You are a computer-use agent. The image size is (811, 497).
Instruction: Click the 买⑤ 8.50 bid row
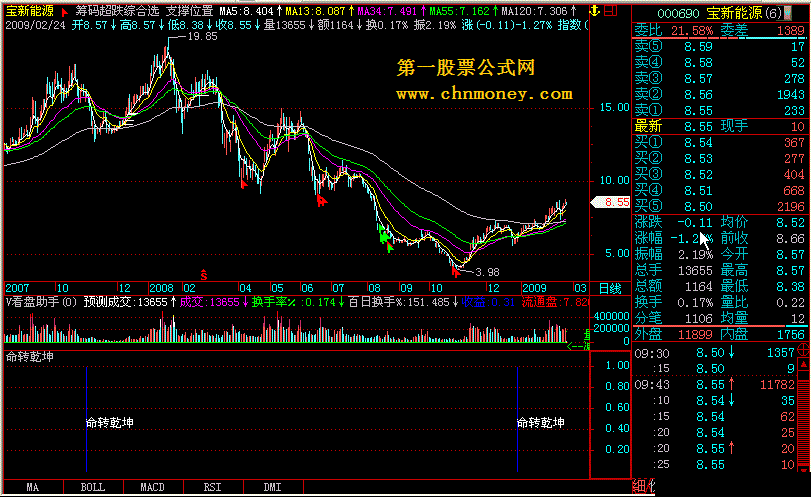click(x=719, y=207)
